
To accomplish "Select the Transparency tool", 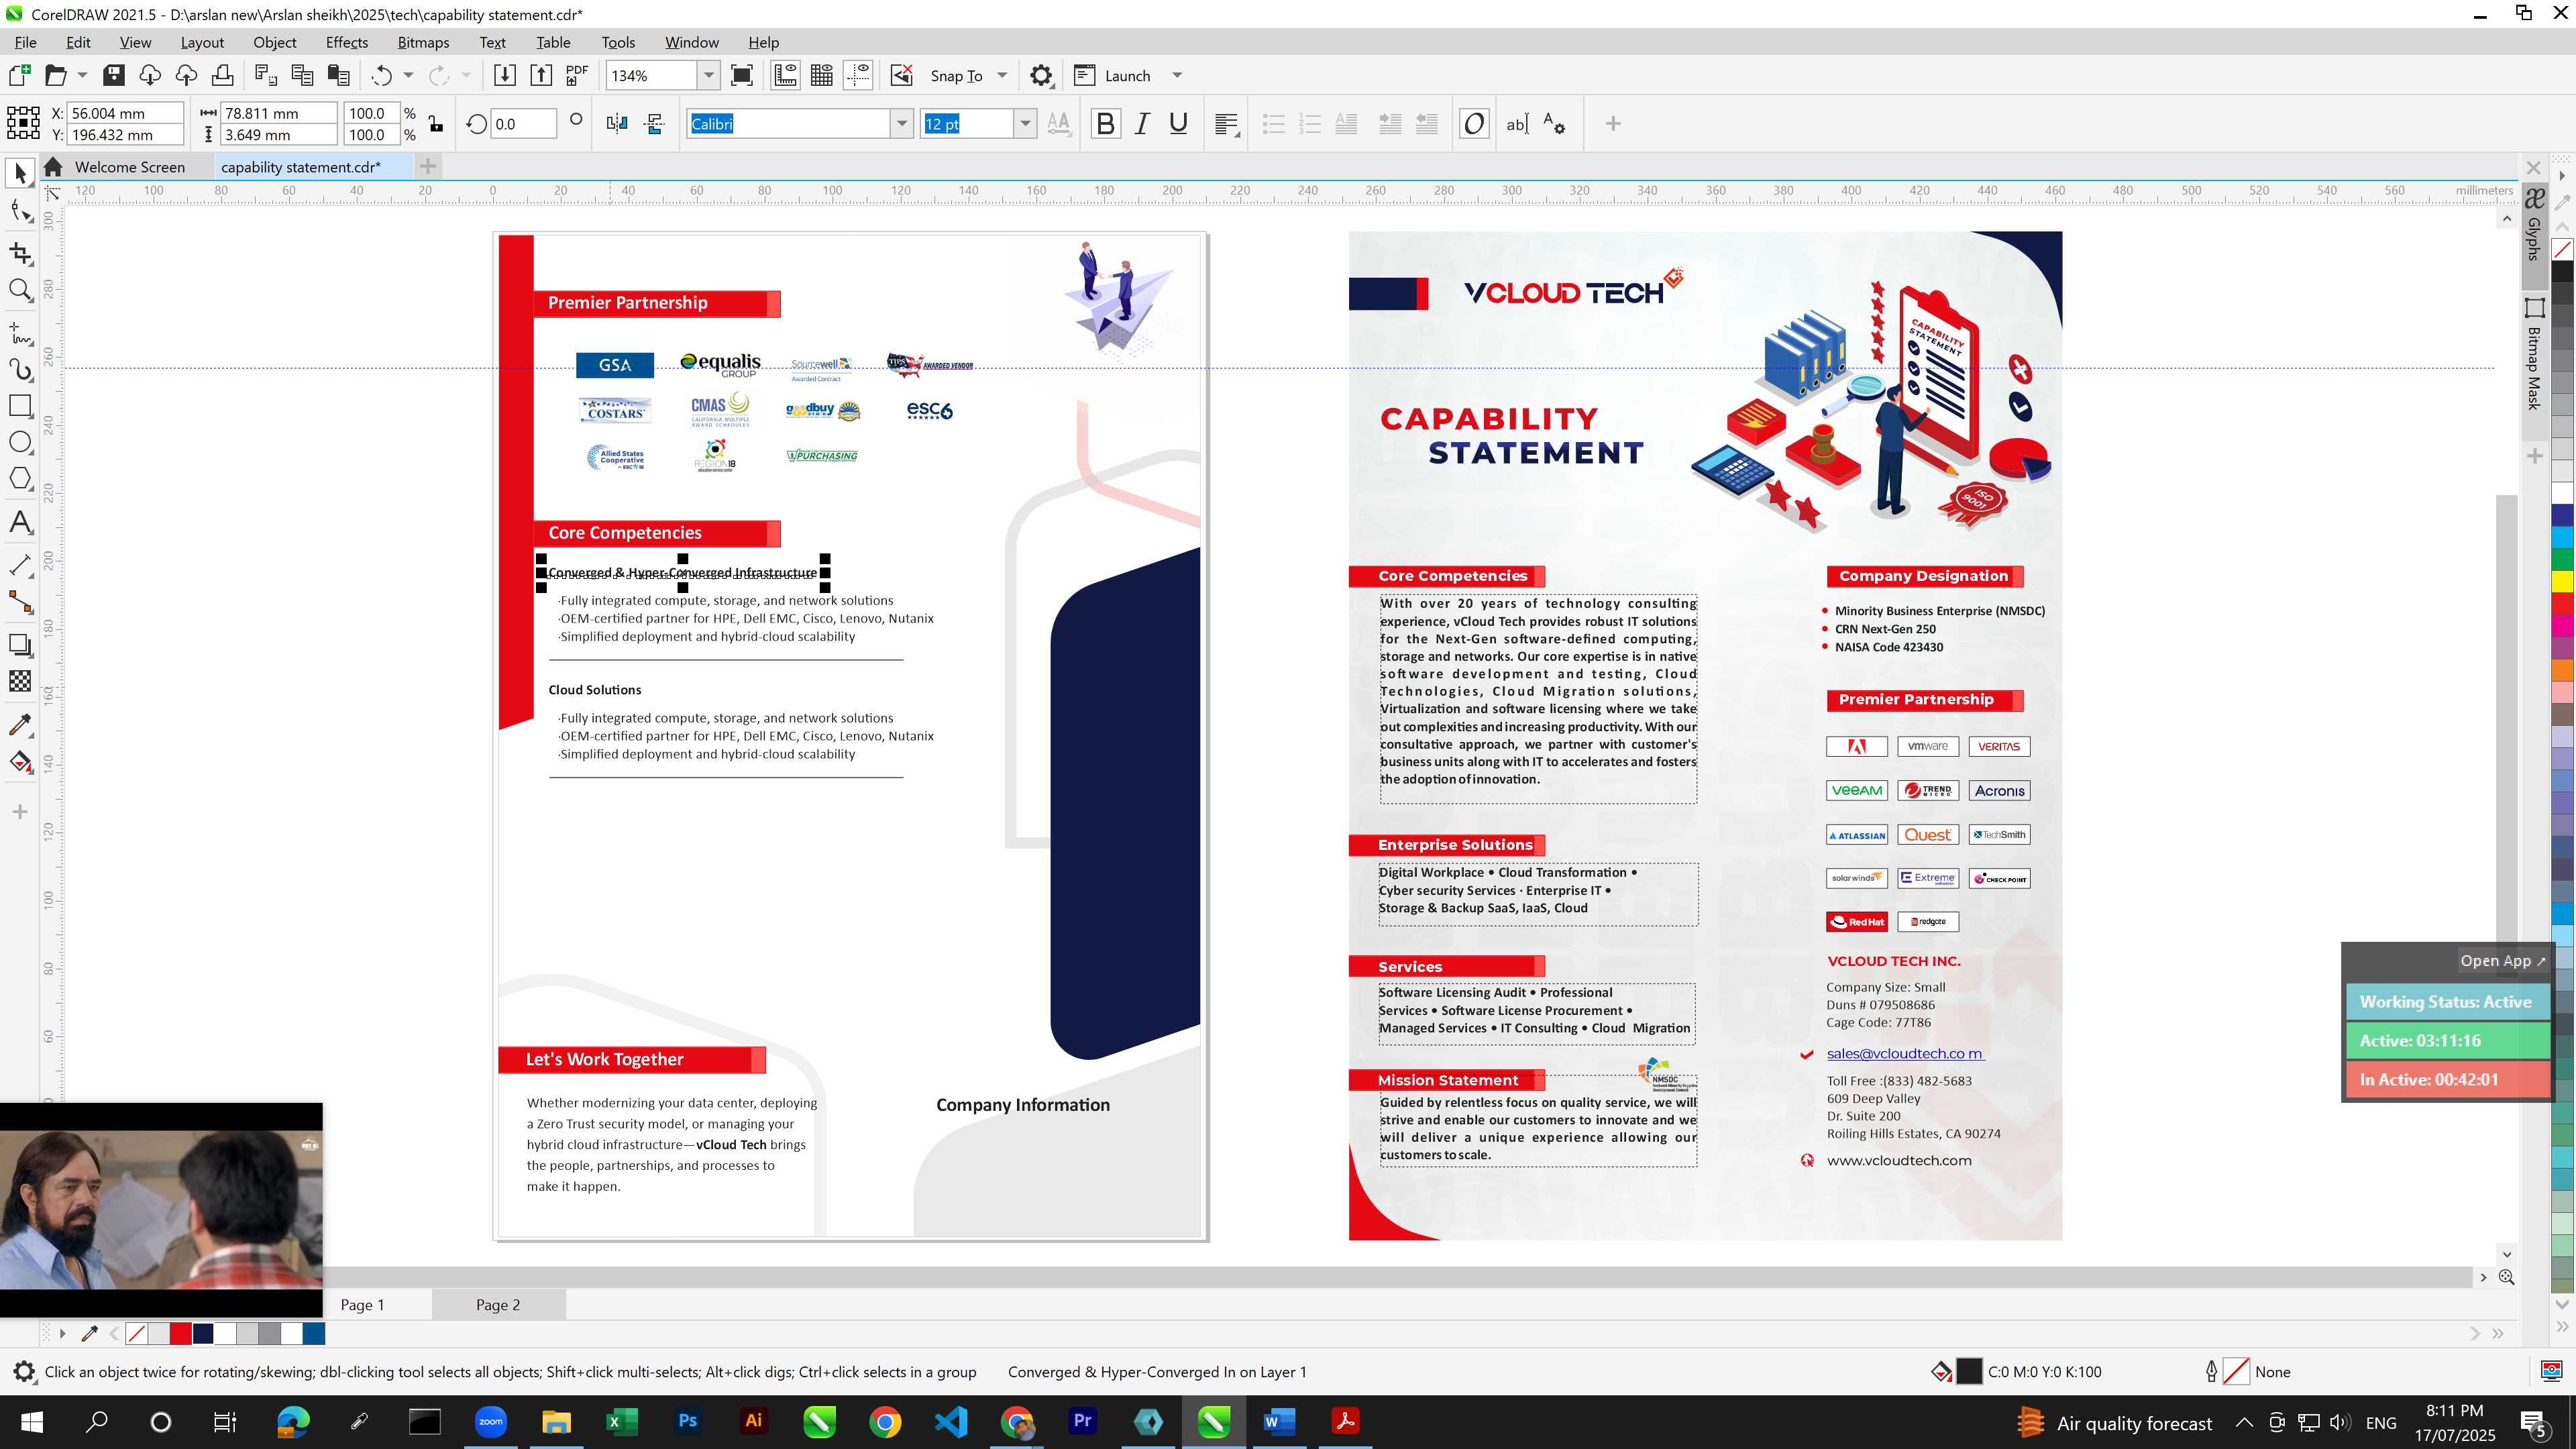I will click(x=20, y=681).
